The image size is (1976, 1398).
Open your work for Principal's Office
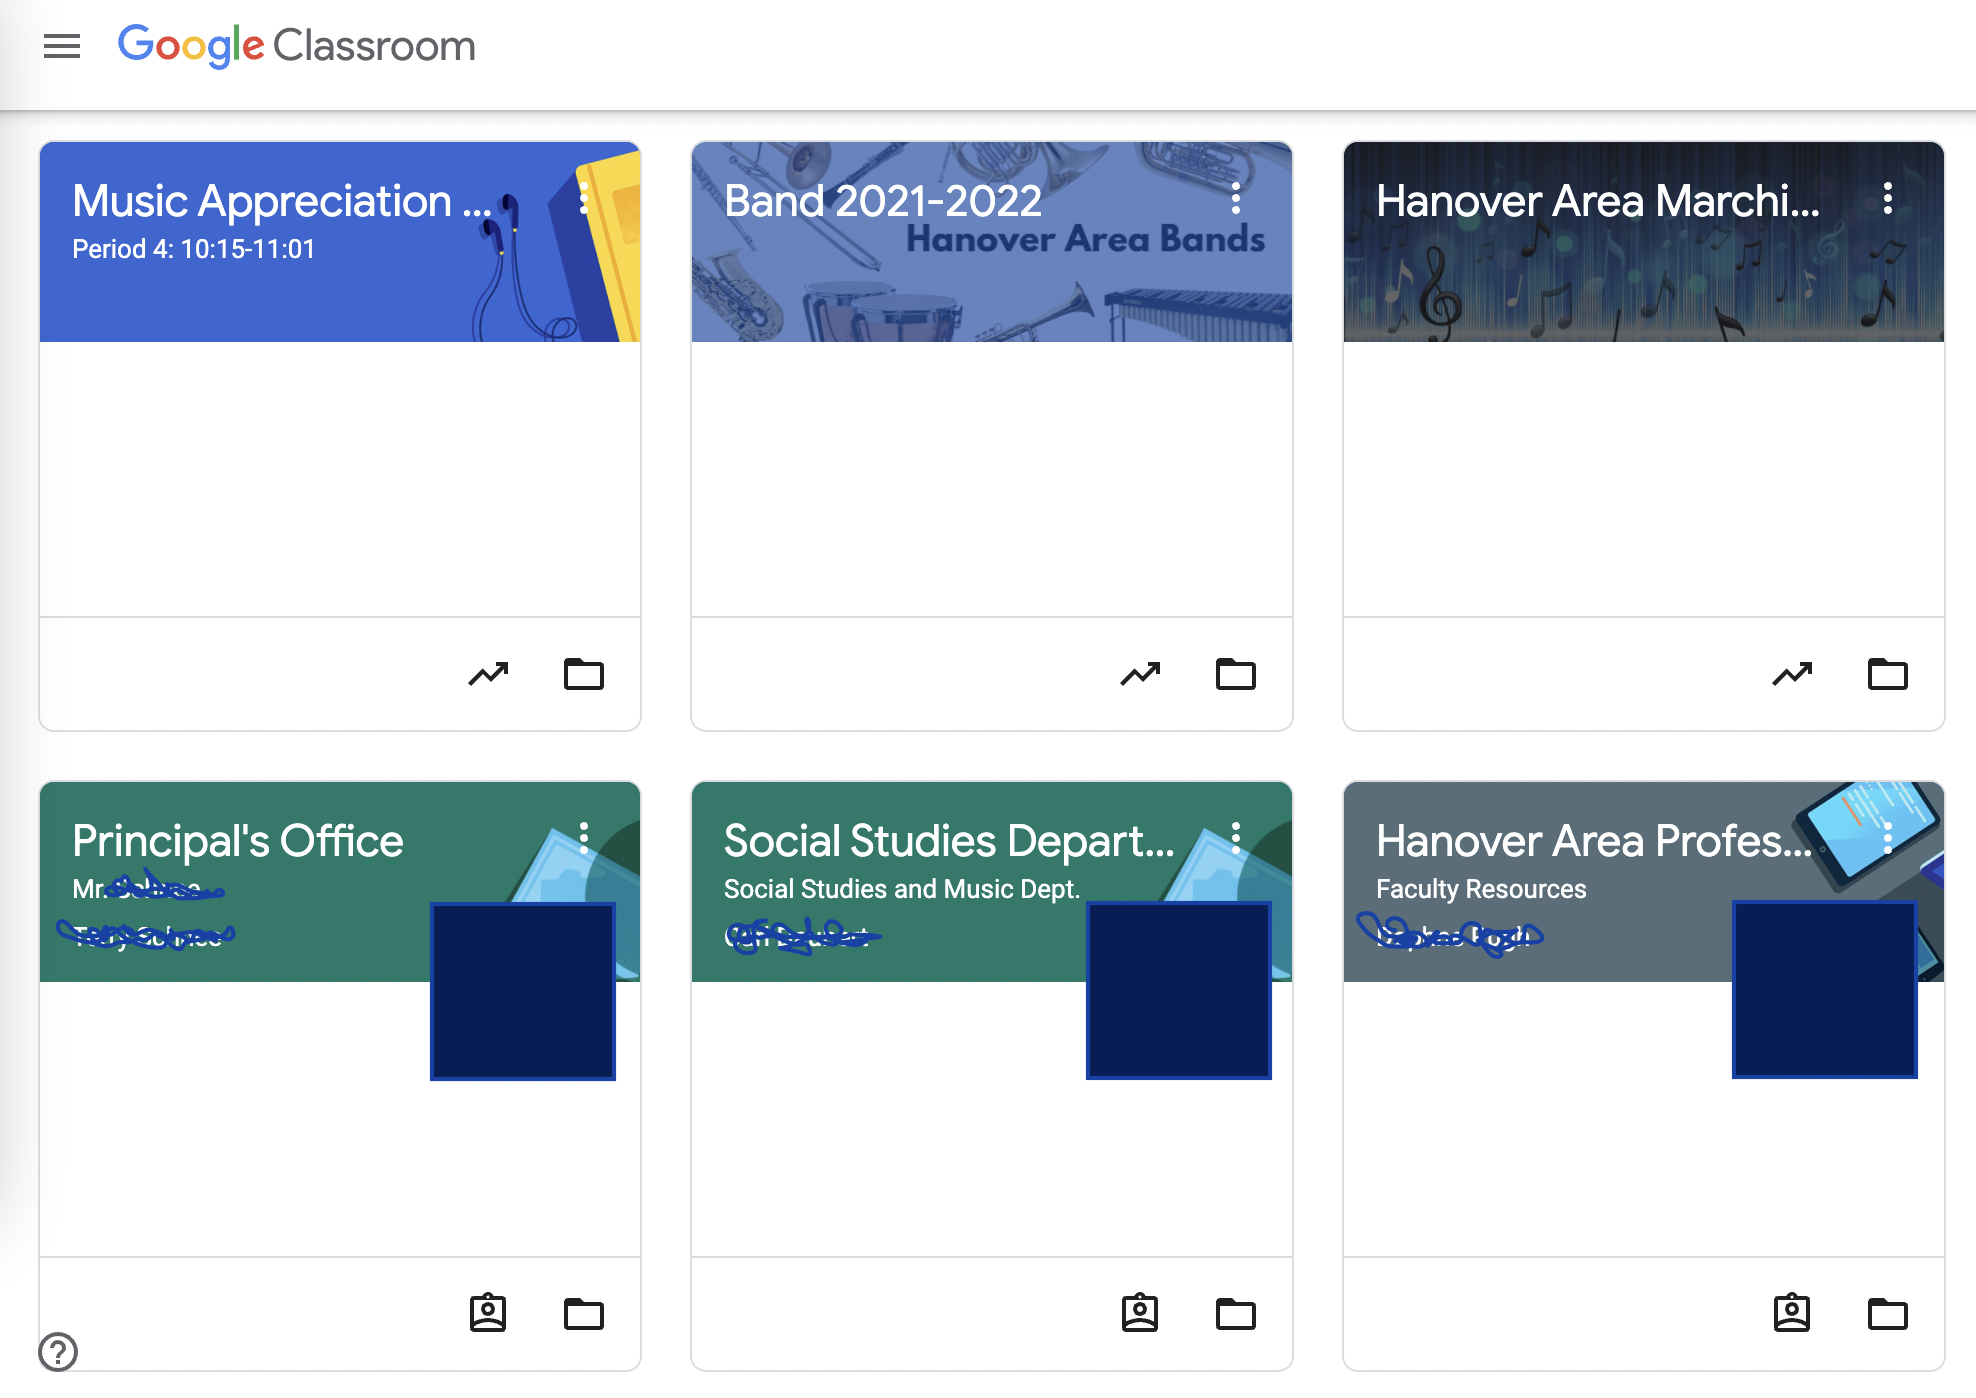(x=488, y=1313)
